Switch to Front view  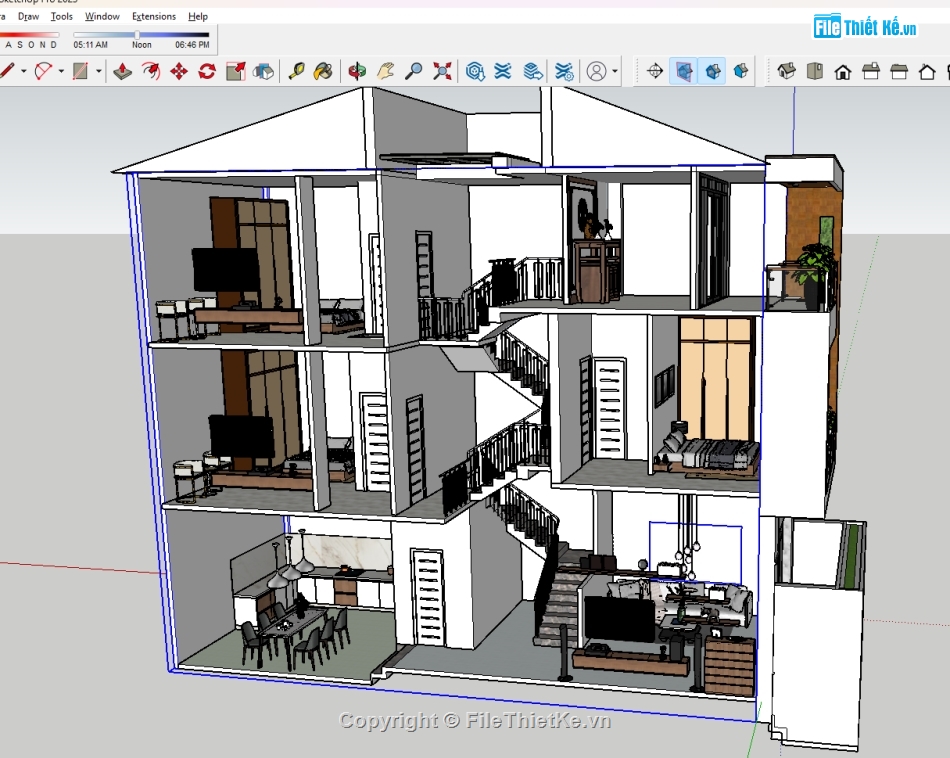click(843, 72)
